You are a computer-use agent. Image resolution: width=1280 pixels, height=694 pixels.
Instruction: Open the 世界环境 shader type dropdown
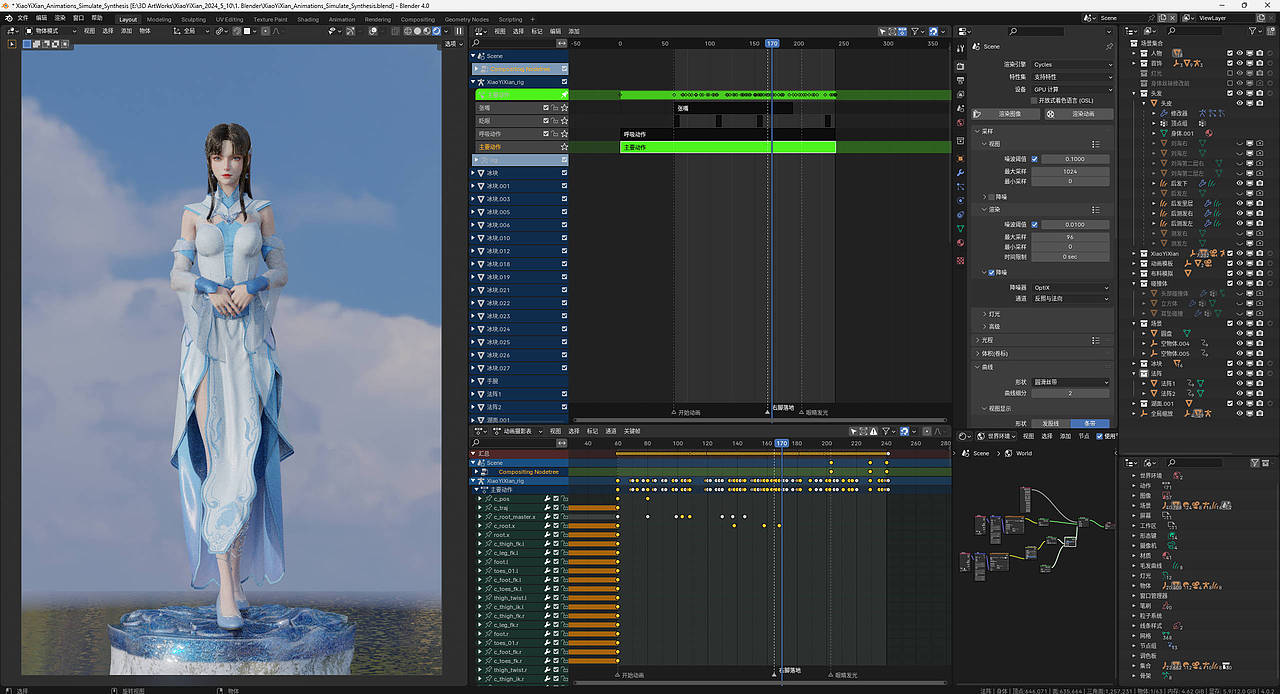[995, 436]
